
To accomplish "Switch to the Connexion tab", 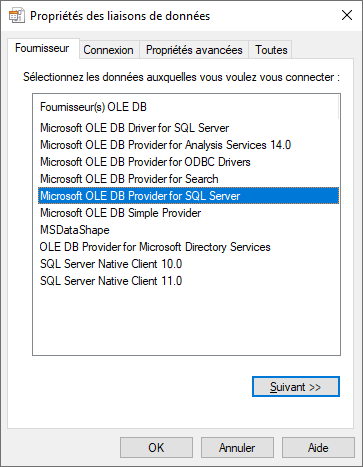I will [x=108, y=50].
